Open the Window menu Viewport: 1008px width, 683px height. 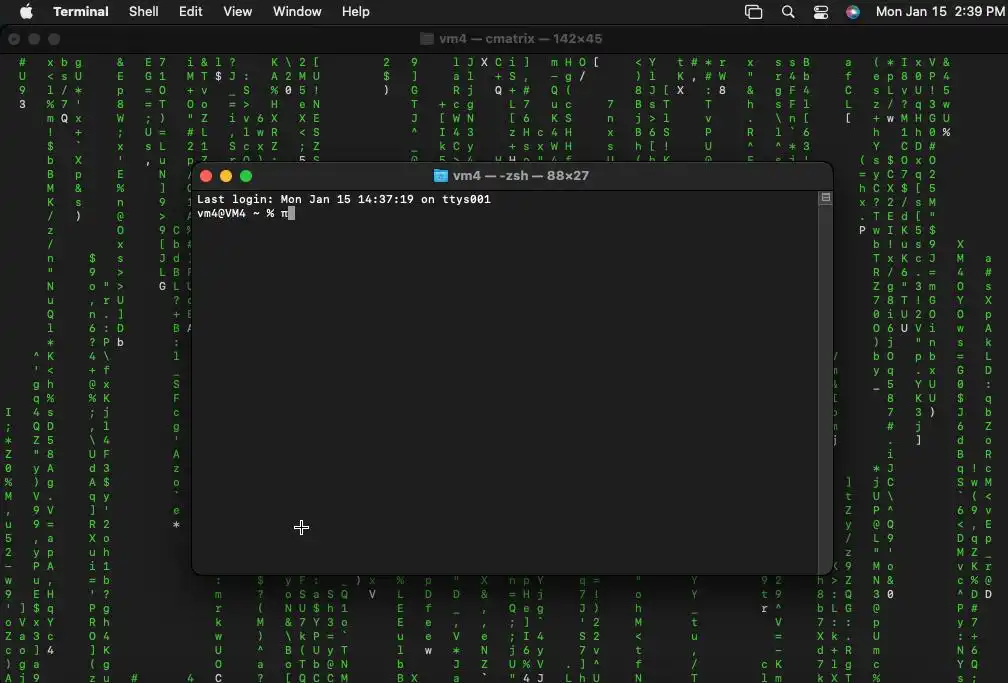297,12
